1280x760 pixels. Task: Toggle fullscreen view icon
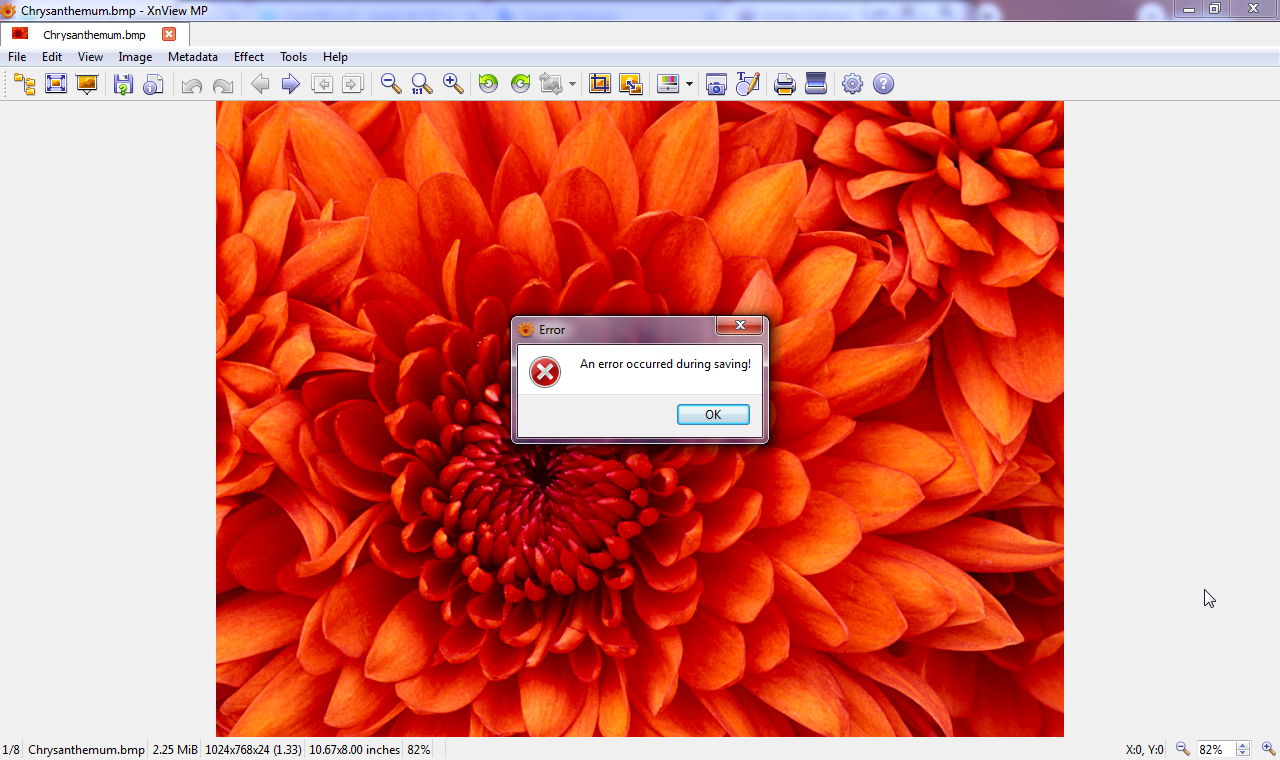click(x=56, y=84)
